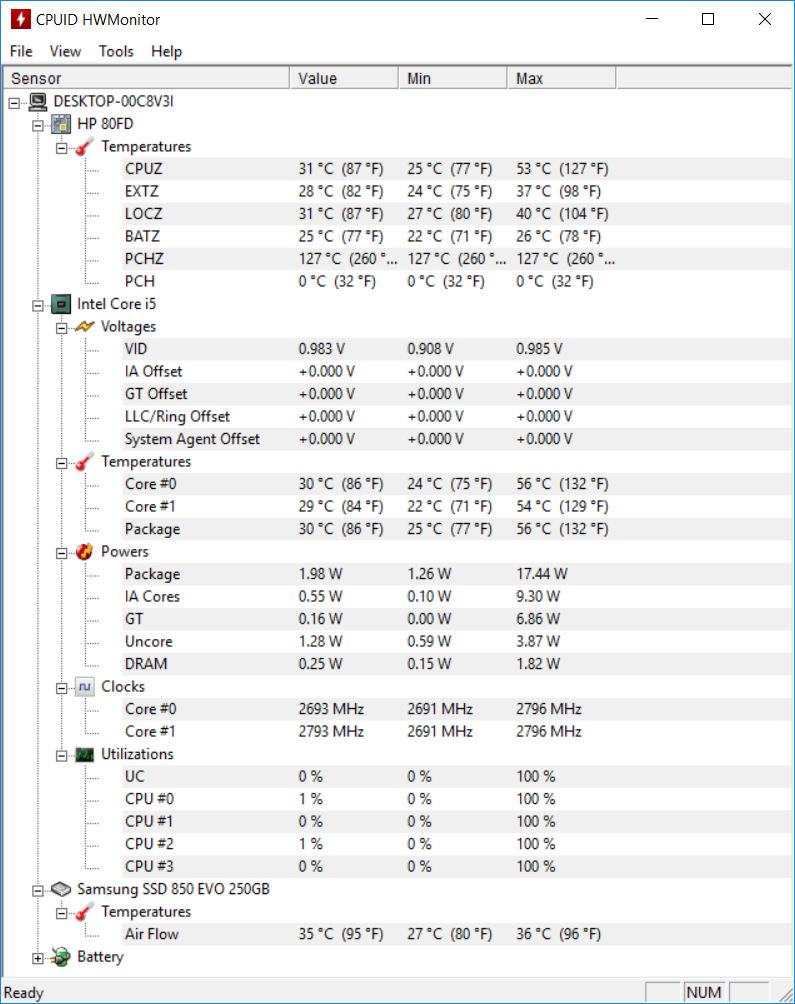Click the Sensor column header

click(x=146, y=78)
